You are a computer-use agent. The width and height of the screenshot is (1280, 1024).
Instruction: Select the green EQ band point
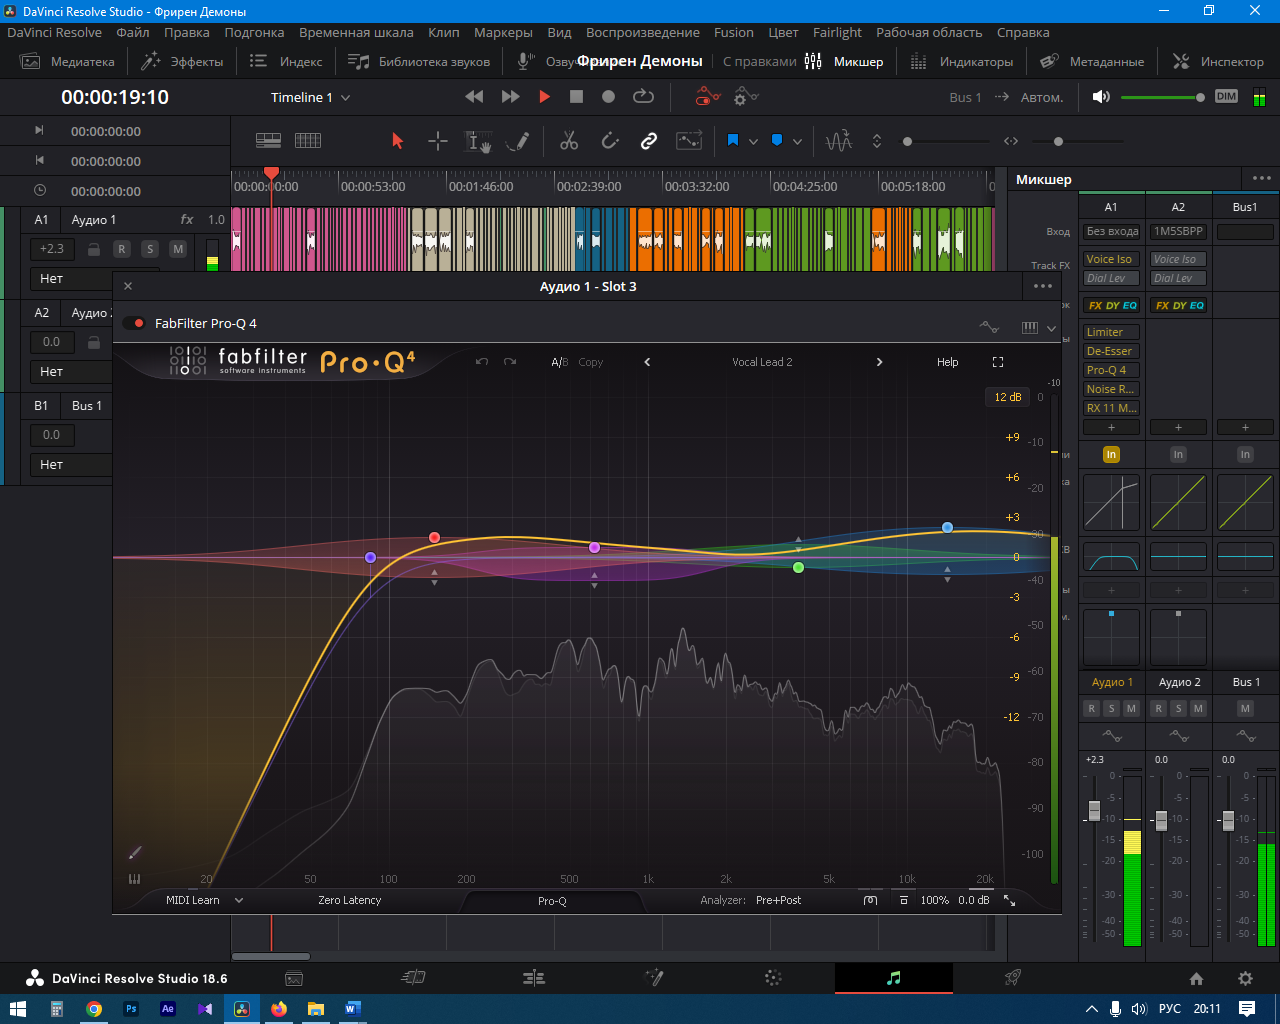click(x=798, y=567)
